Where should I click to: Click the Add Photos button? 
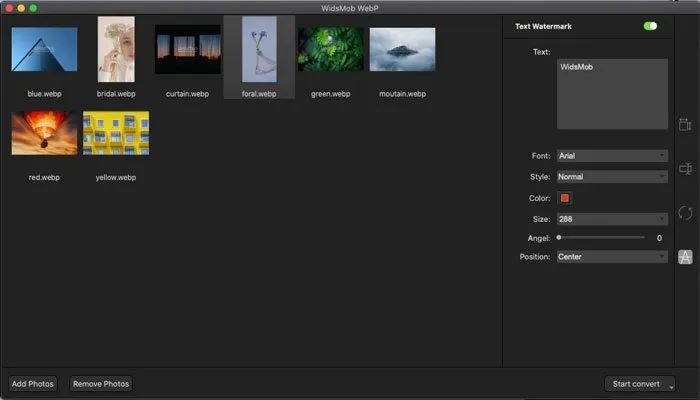click(x=33, y=384)
